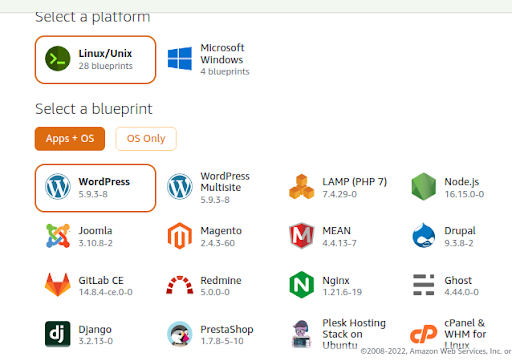Viewport: 512px width, 361px height.
Task: Click the Ghost name text
Action: (x=458, y=280)
